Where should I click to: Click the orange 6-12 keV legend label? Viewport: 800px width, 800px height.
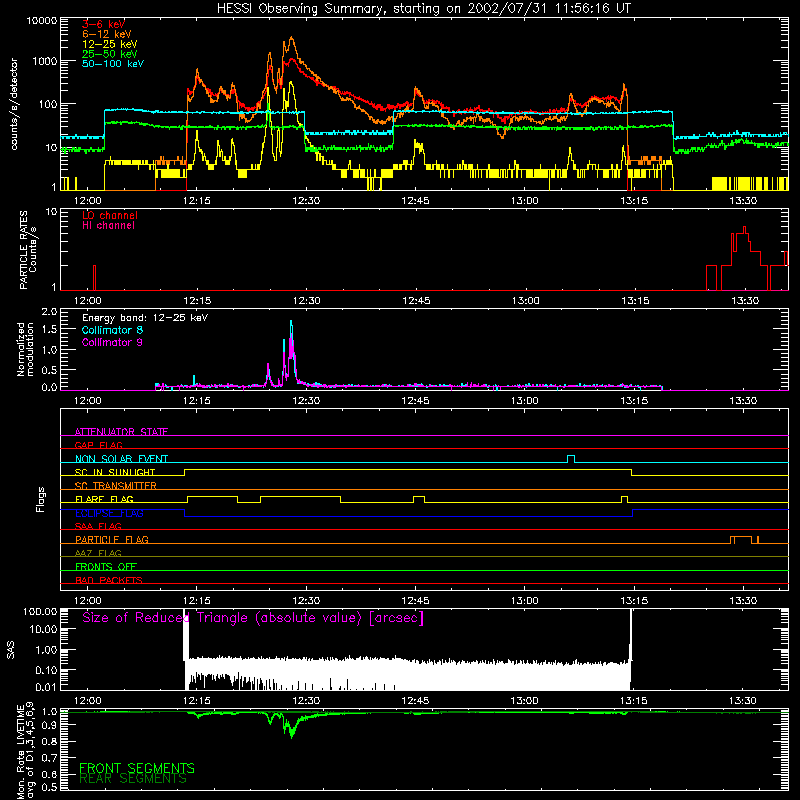pyautogui.click(x=107, y=34)
